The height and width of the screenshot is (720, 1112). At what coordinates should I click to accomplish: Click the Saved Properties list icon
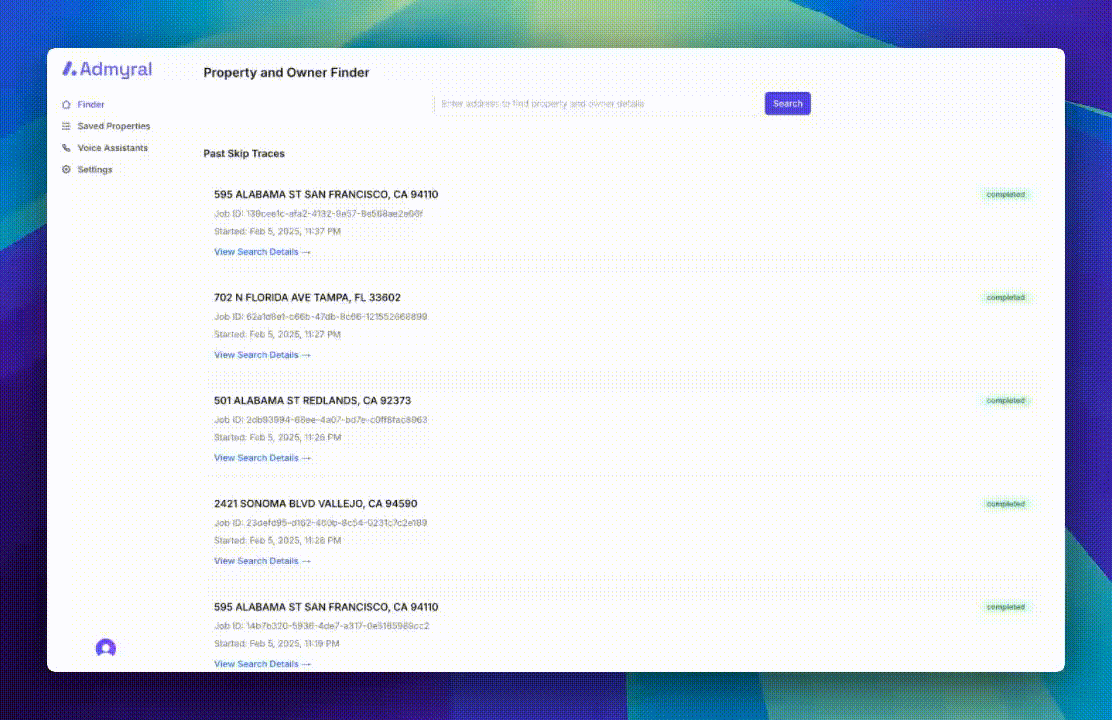point(66,126)
